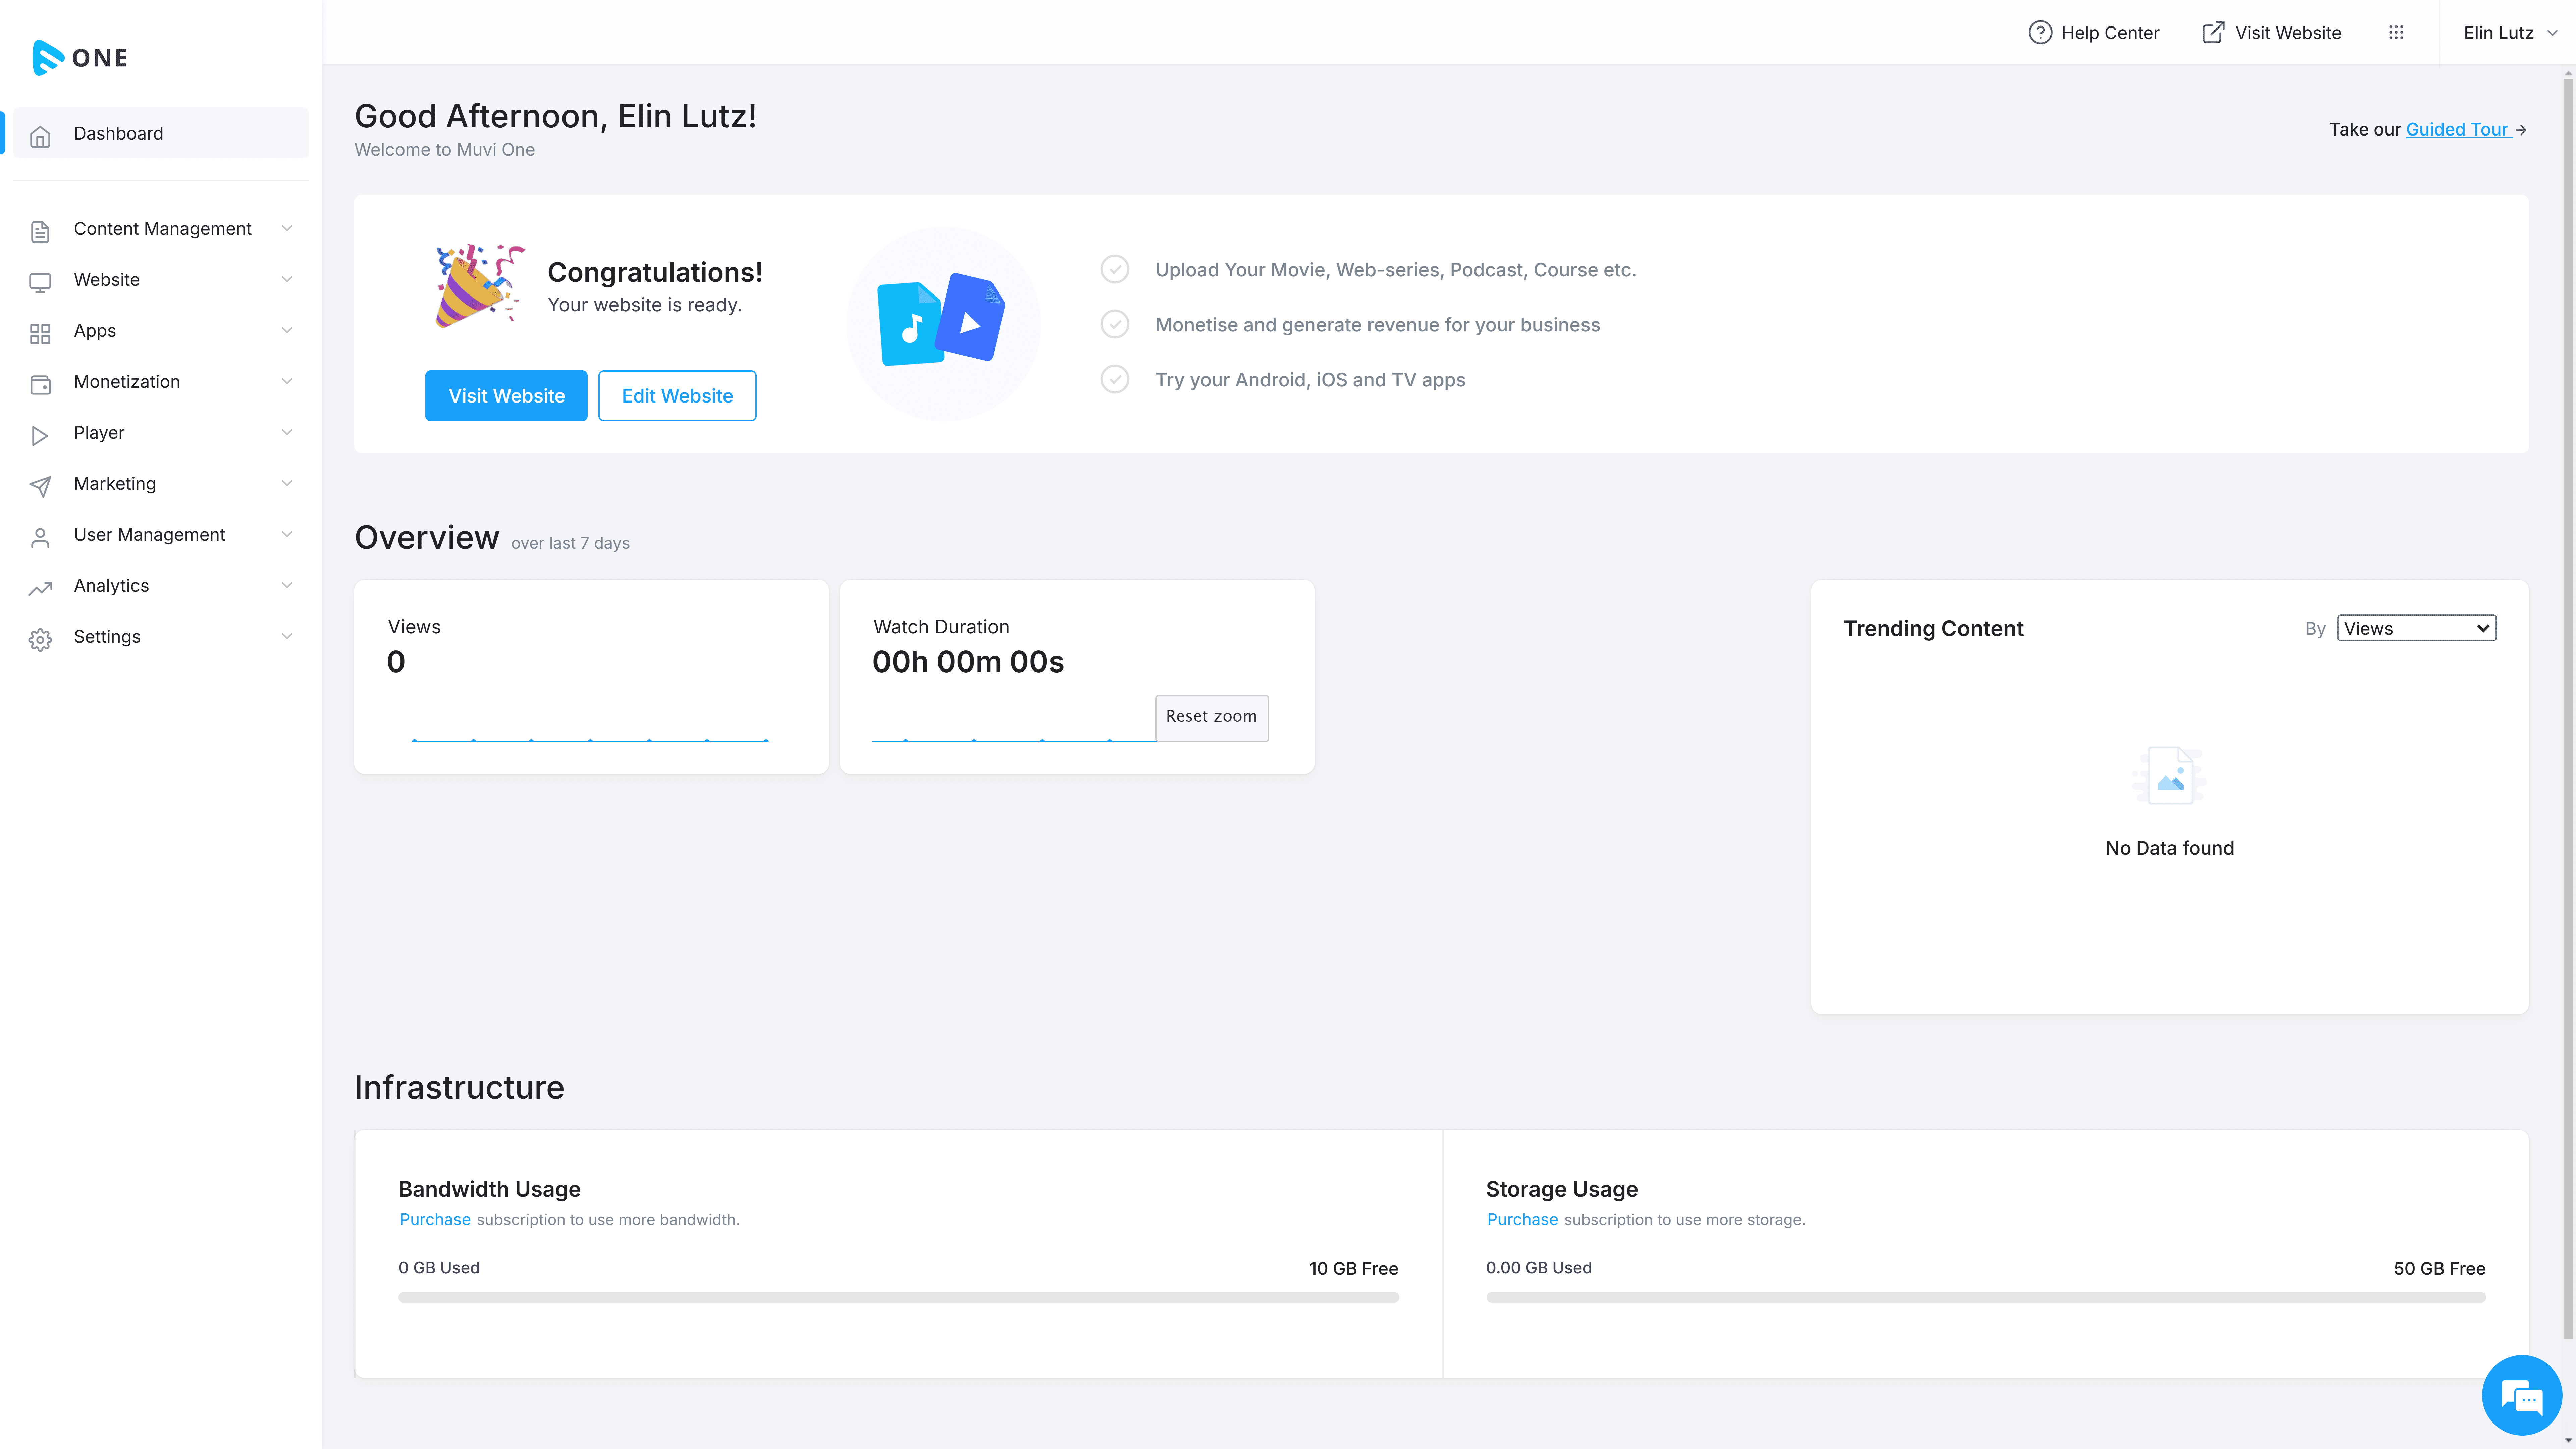Click the 50 GB Free label

pos(2439,1269)
